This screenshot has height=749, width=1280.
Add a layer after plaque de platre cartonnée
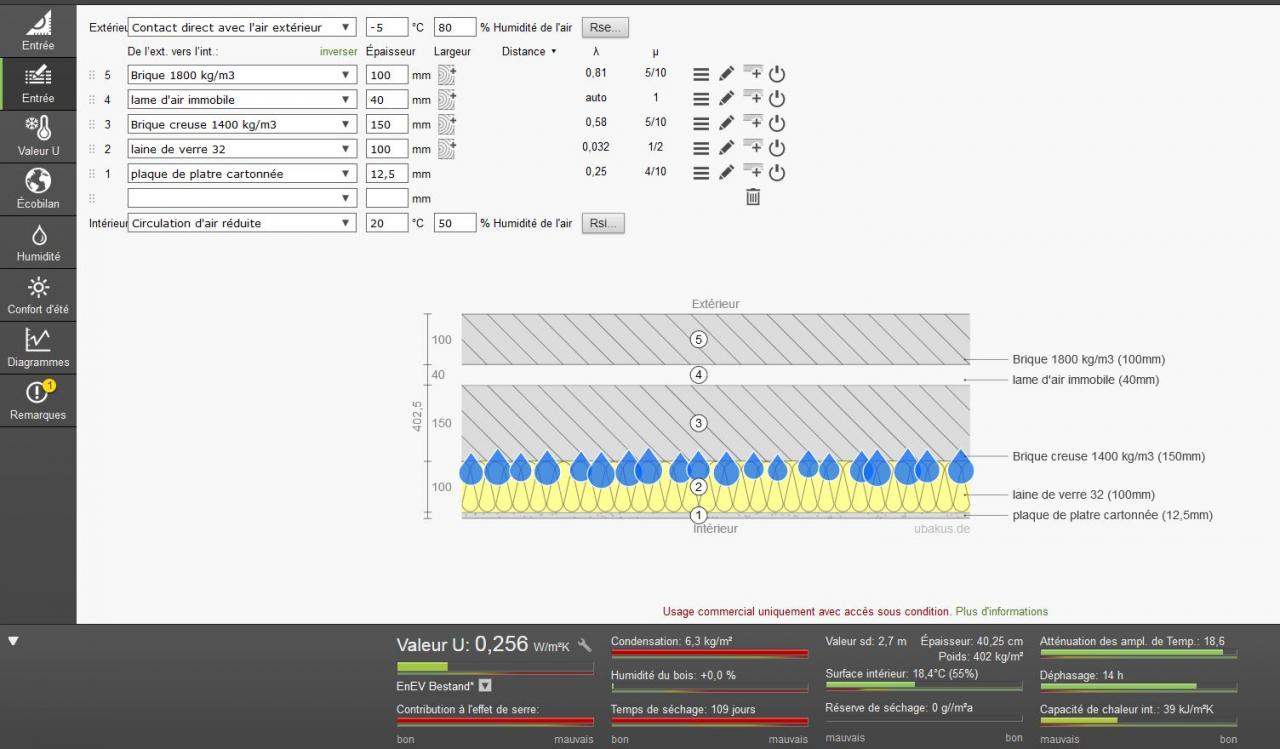[x=752, y=172]
